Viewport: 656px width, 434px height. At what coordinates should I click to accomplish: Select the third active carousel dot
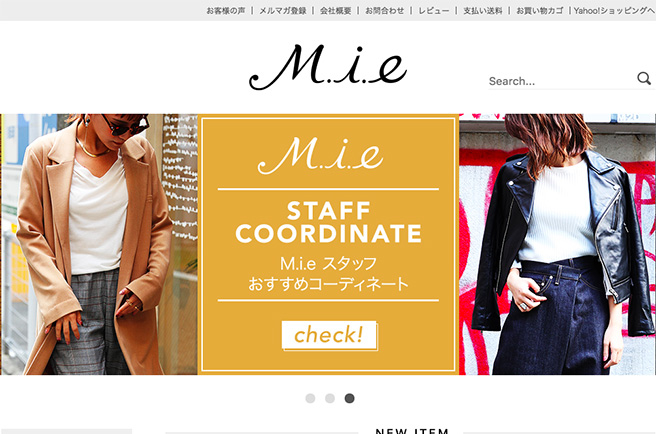pos(349,398)
